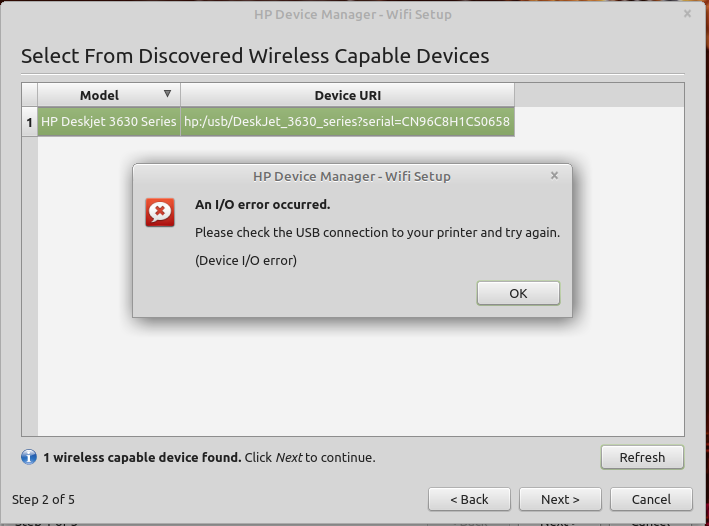Close the Wifi Setup main window

point(687,14)
